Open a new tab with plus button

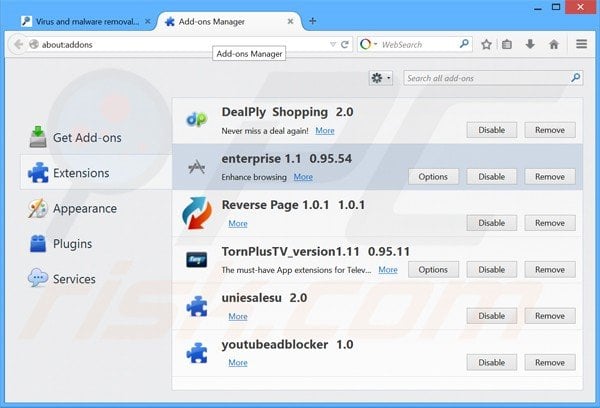[313, 21]
